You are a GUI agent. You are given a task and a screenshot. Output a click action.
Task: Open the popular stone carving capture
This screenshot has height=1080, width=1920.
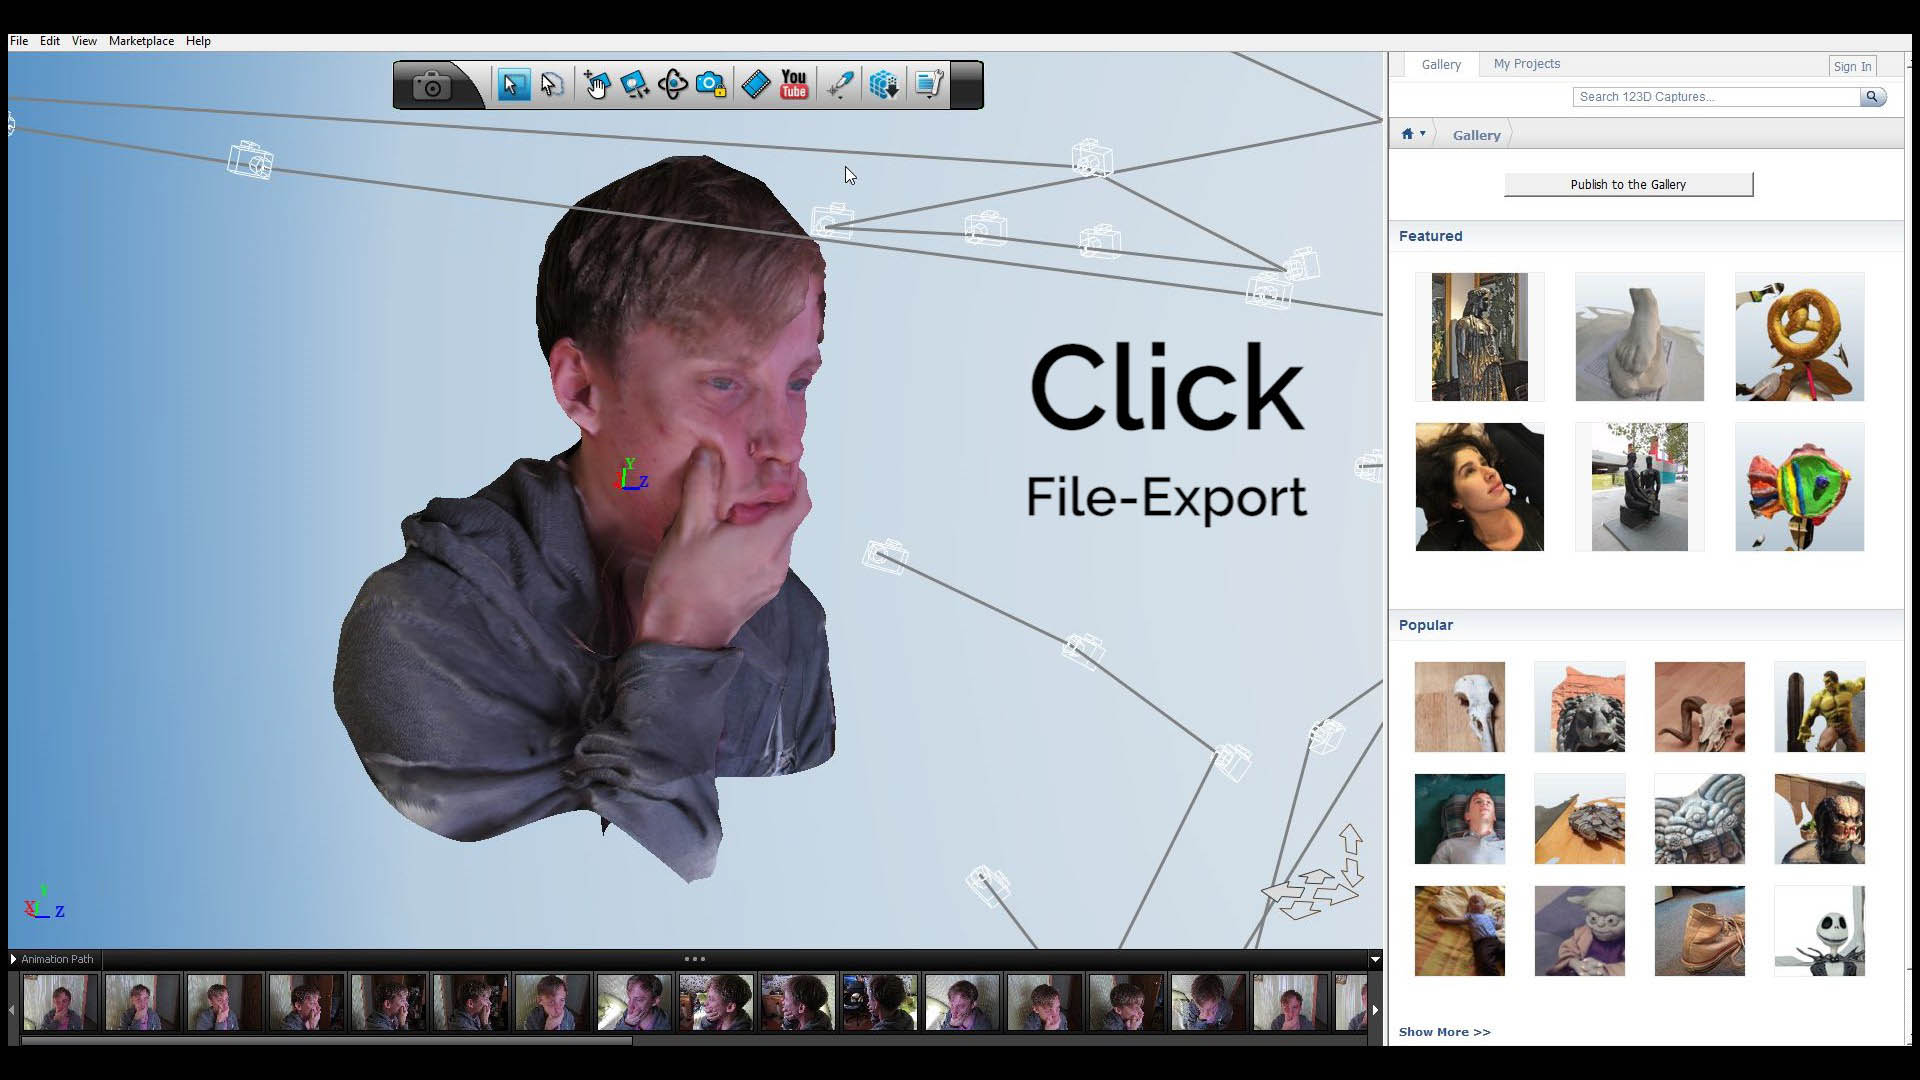pyautogui.click(x=1699, y=819)
